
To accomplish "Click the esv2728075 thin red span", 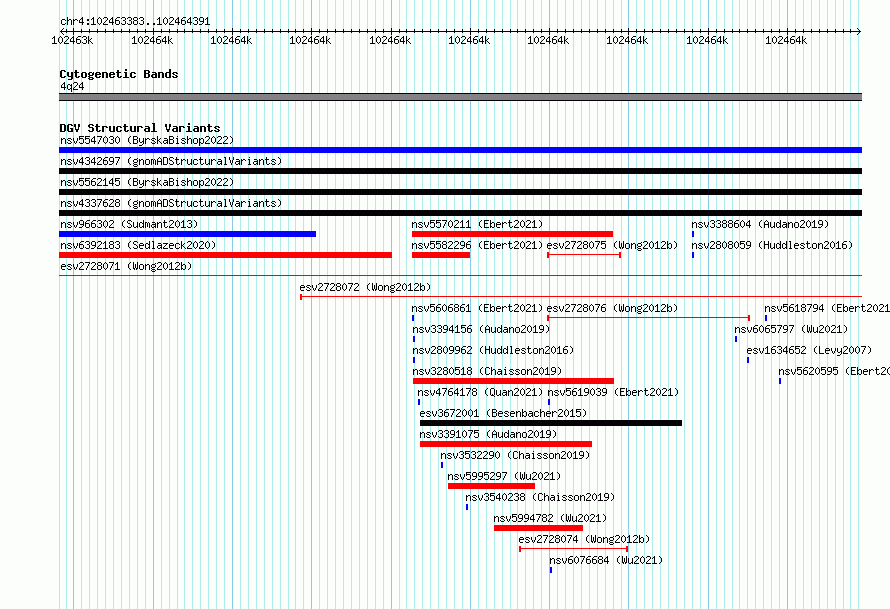I will [x=584, y=255].
